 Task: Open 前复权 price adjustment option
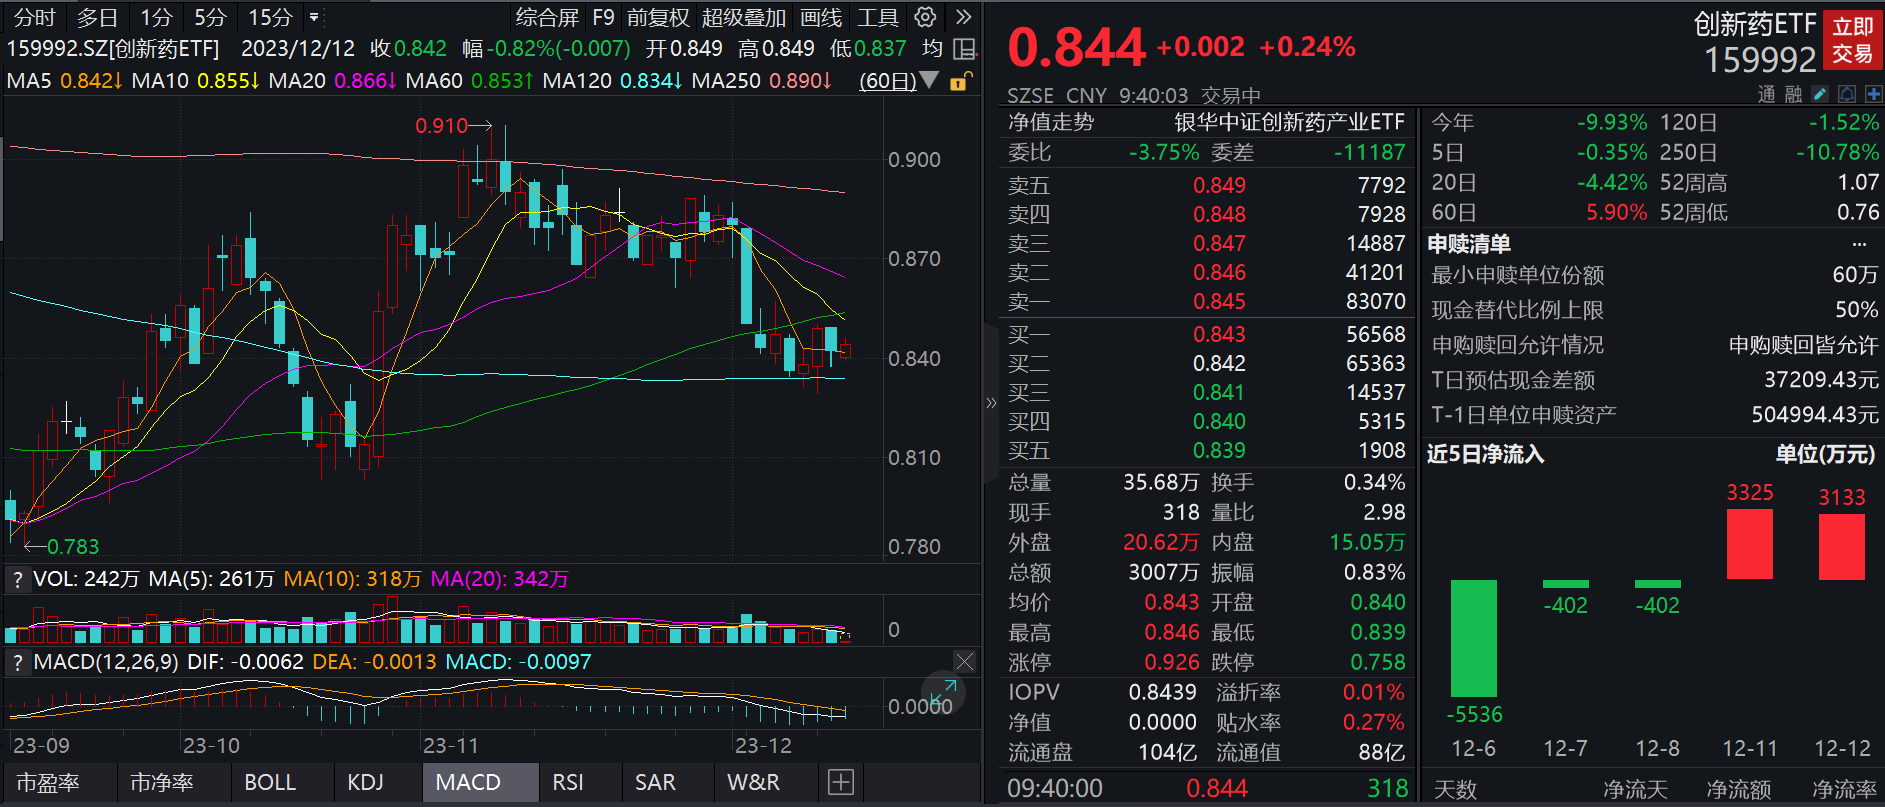point(658,17)
